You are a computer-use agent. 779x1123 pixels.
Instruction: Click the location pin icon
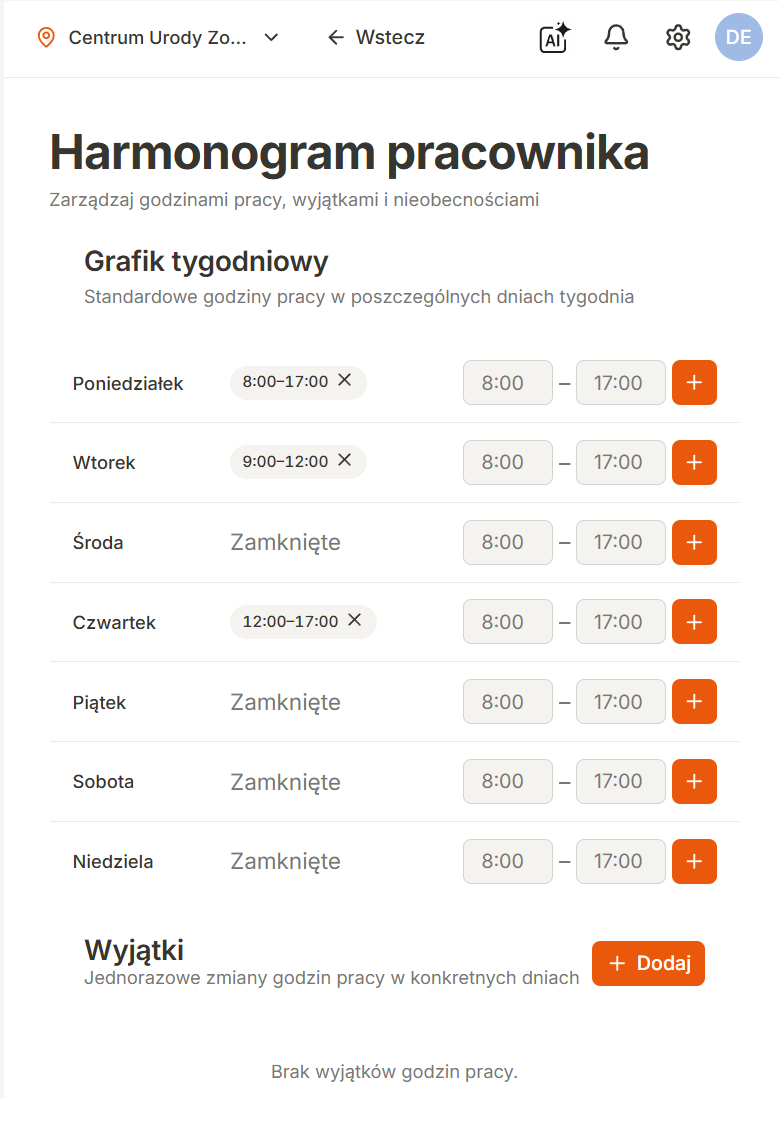[44, 38]
